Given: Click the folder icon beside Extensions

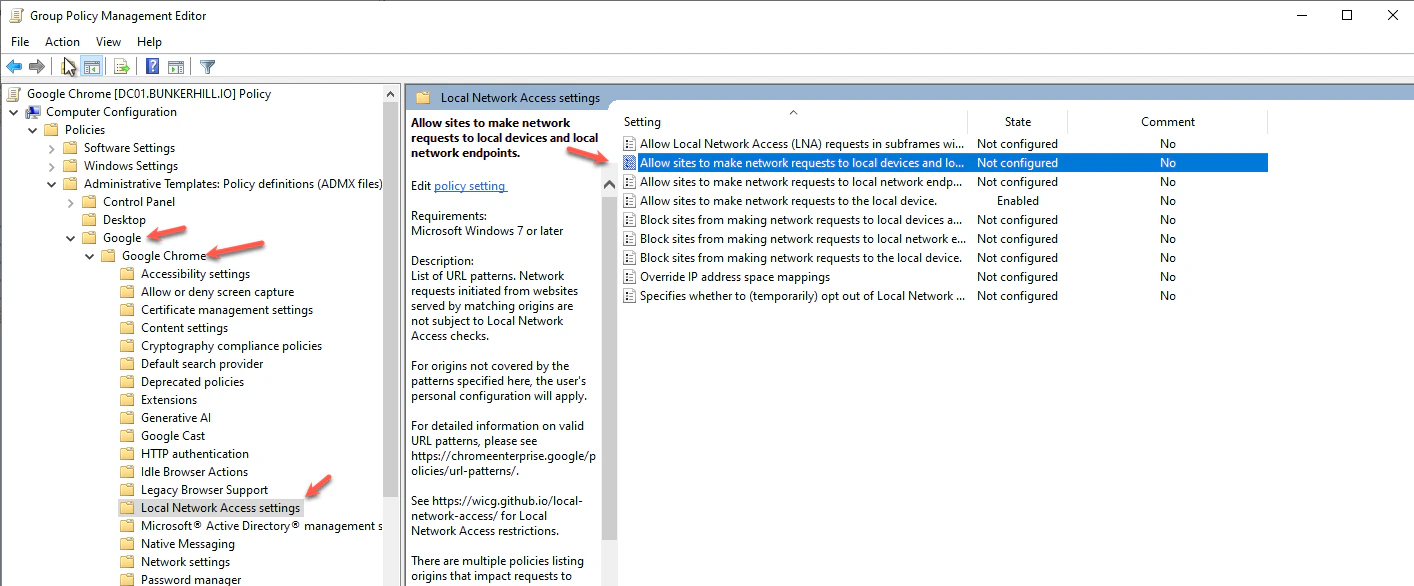Looking at the screenshot, I should [127, 400].
